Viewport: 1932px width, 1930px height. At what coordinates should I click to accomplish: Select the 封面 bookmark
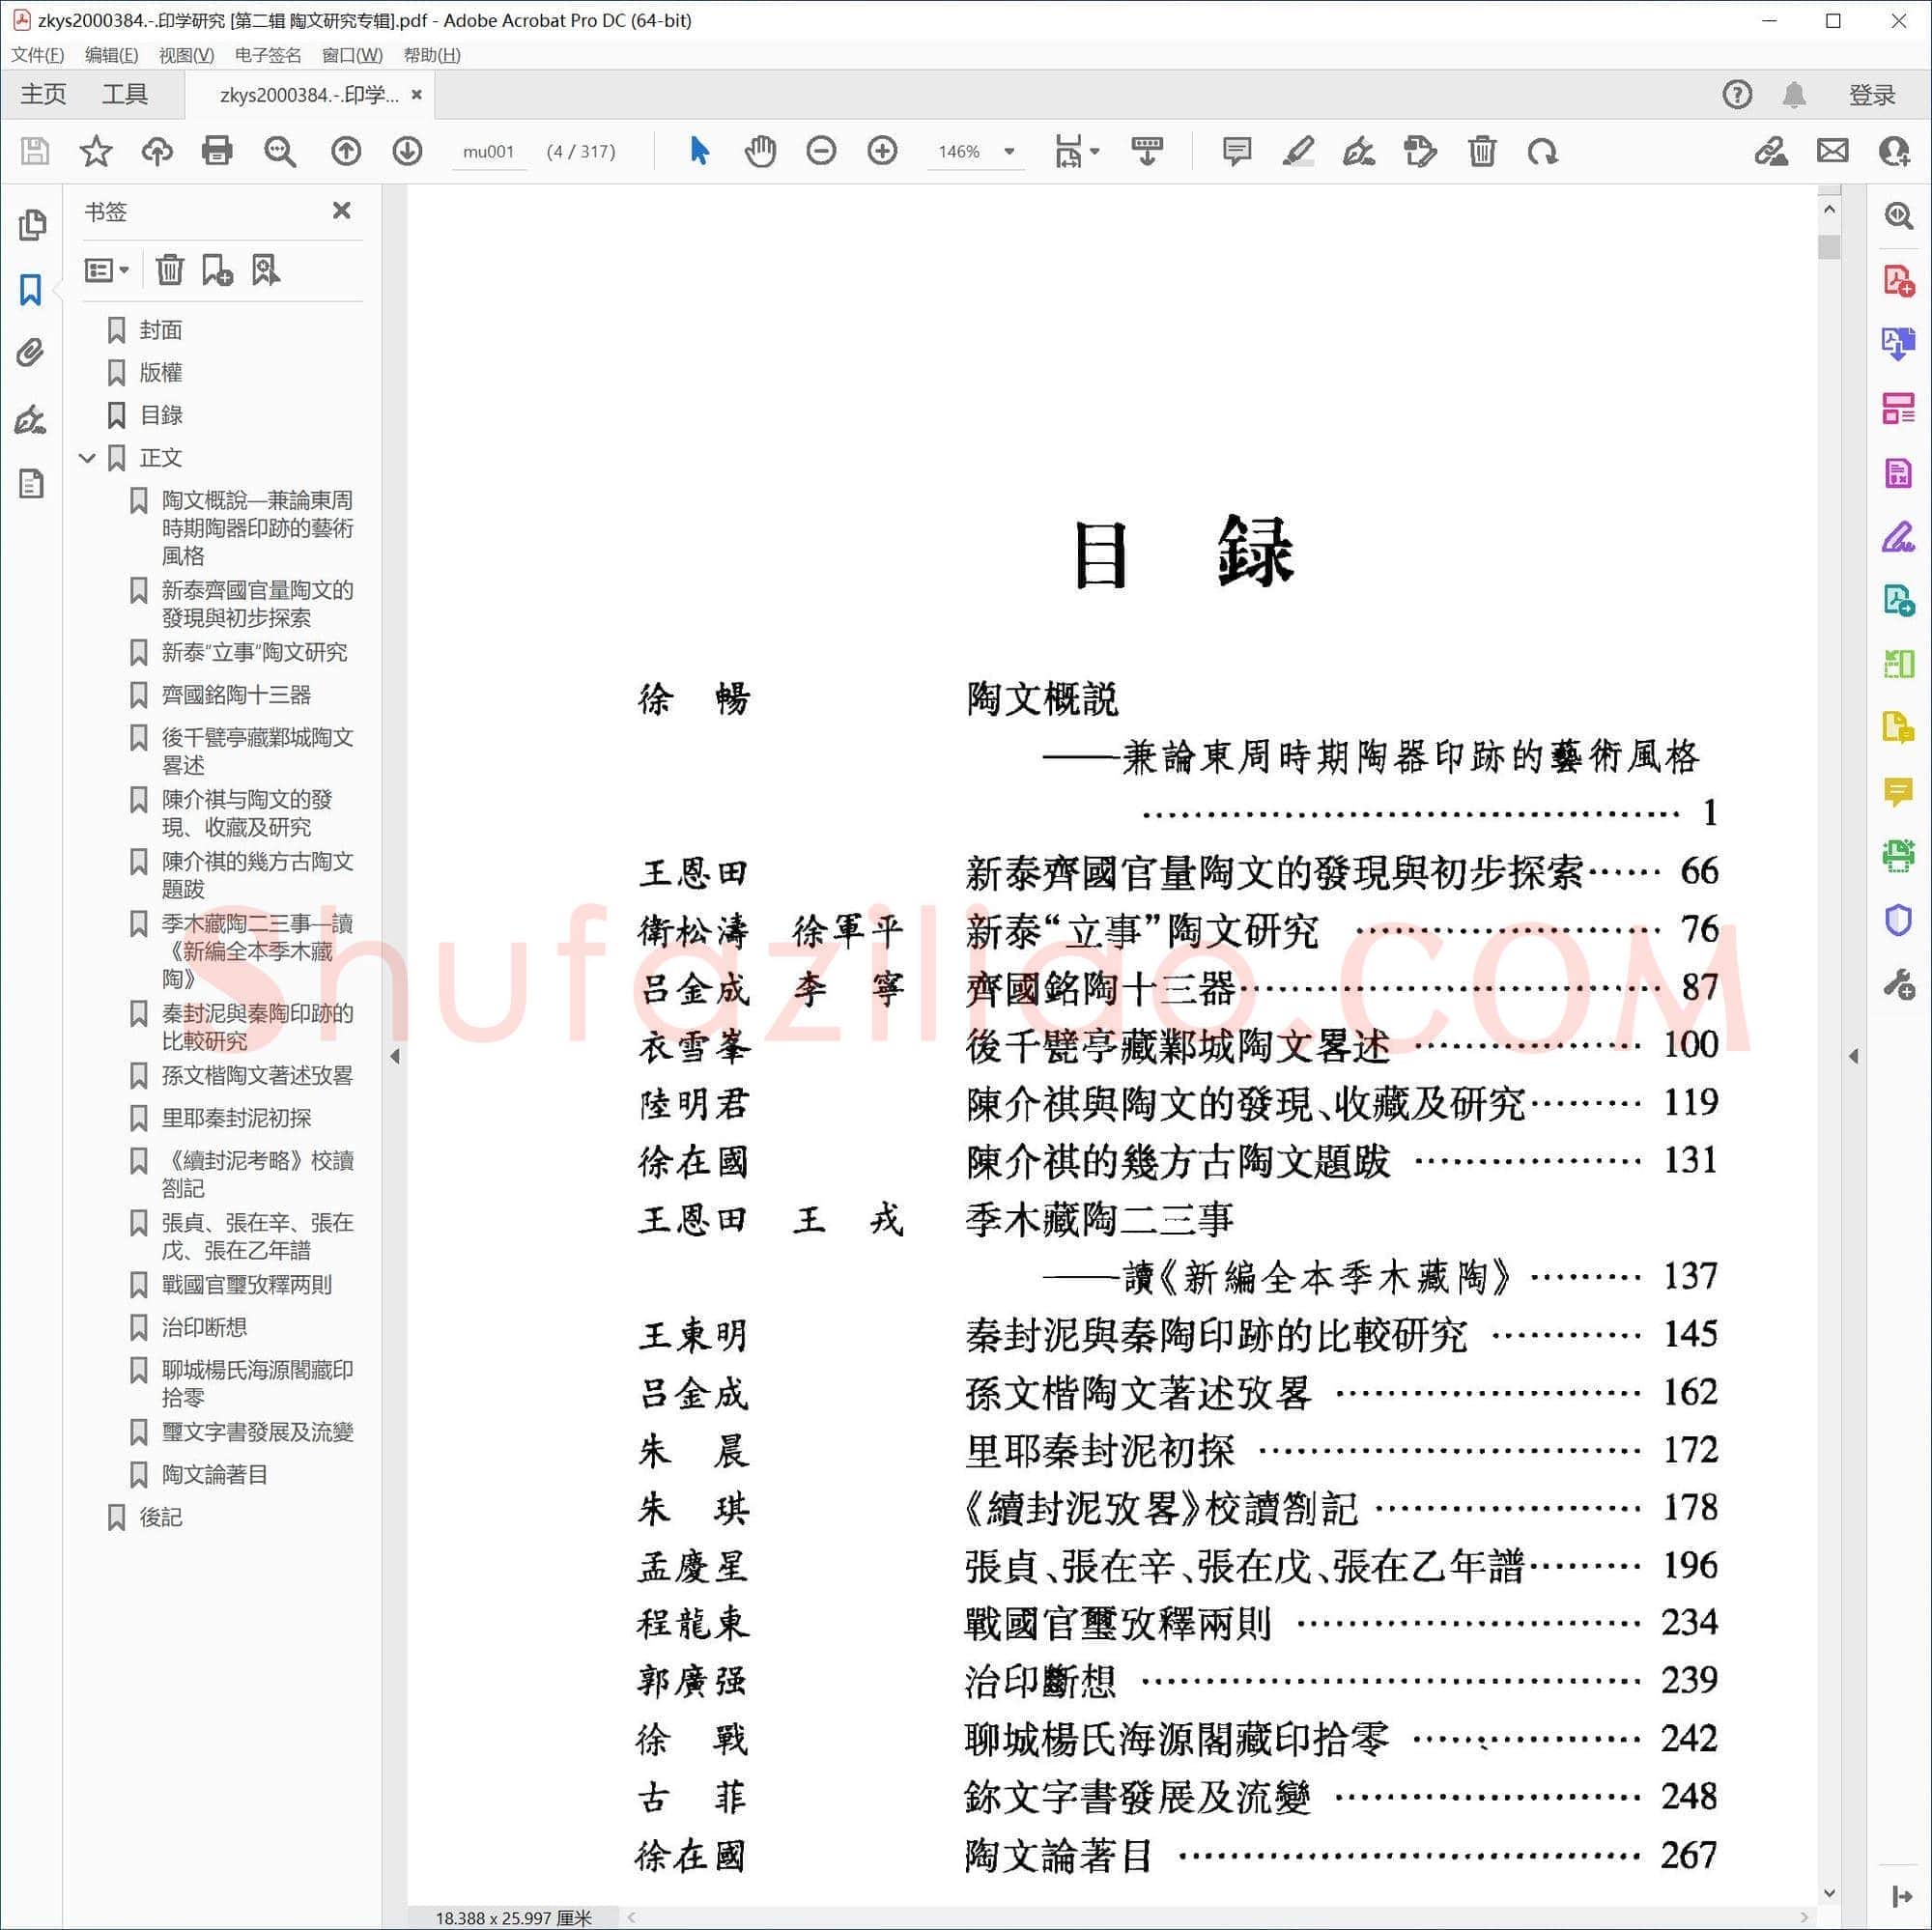161,330
